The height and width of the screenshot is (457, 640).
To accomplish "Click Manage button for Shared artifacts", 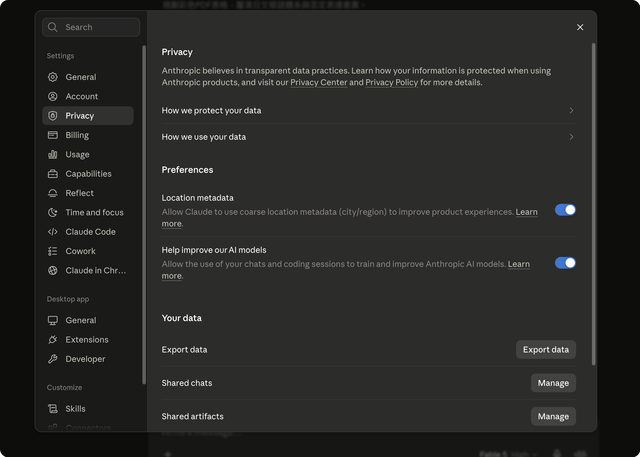I will pos(553,416).
